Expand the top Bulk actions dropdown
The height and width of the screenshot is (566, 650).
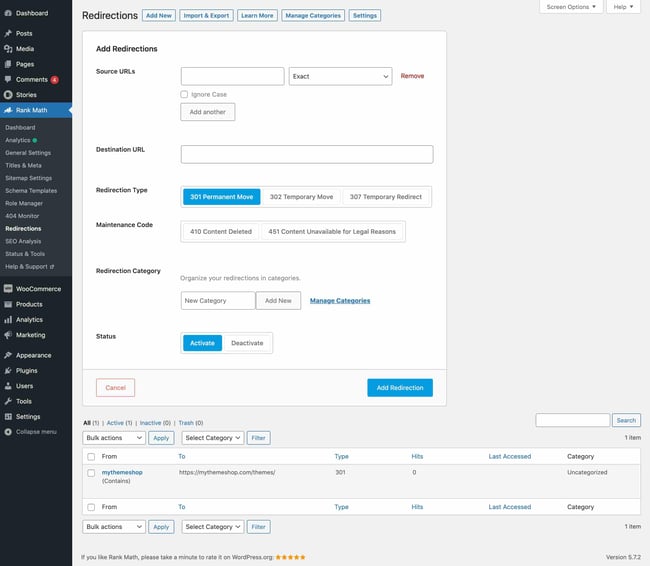click(113, 438)
